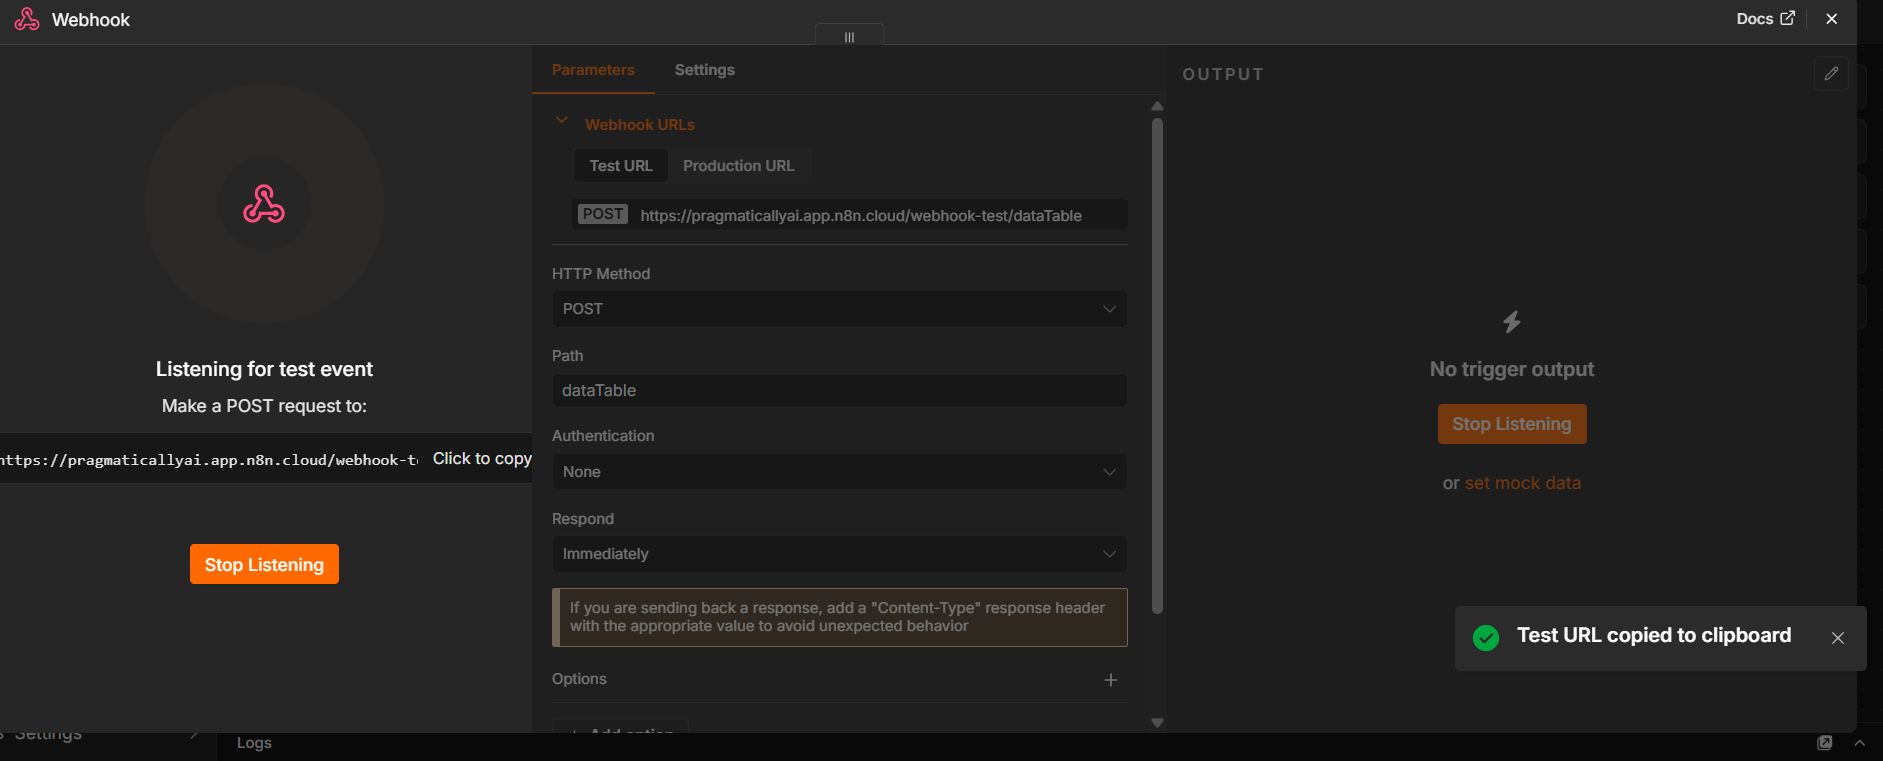Click the drag handle at the top of the panel
1883x761 pixels.
click(x=849, y=37)
